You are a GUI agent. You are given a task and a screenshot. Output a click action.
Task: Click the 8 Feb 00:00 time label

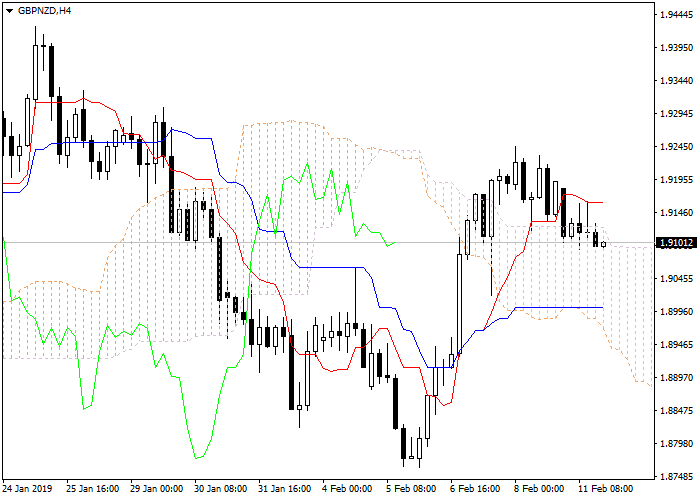(x=539, y=489)
